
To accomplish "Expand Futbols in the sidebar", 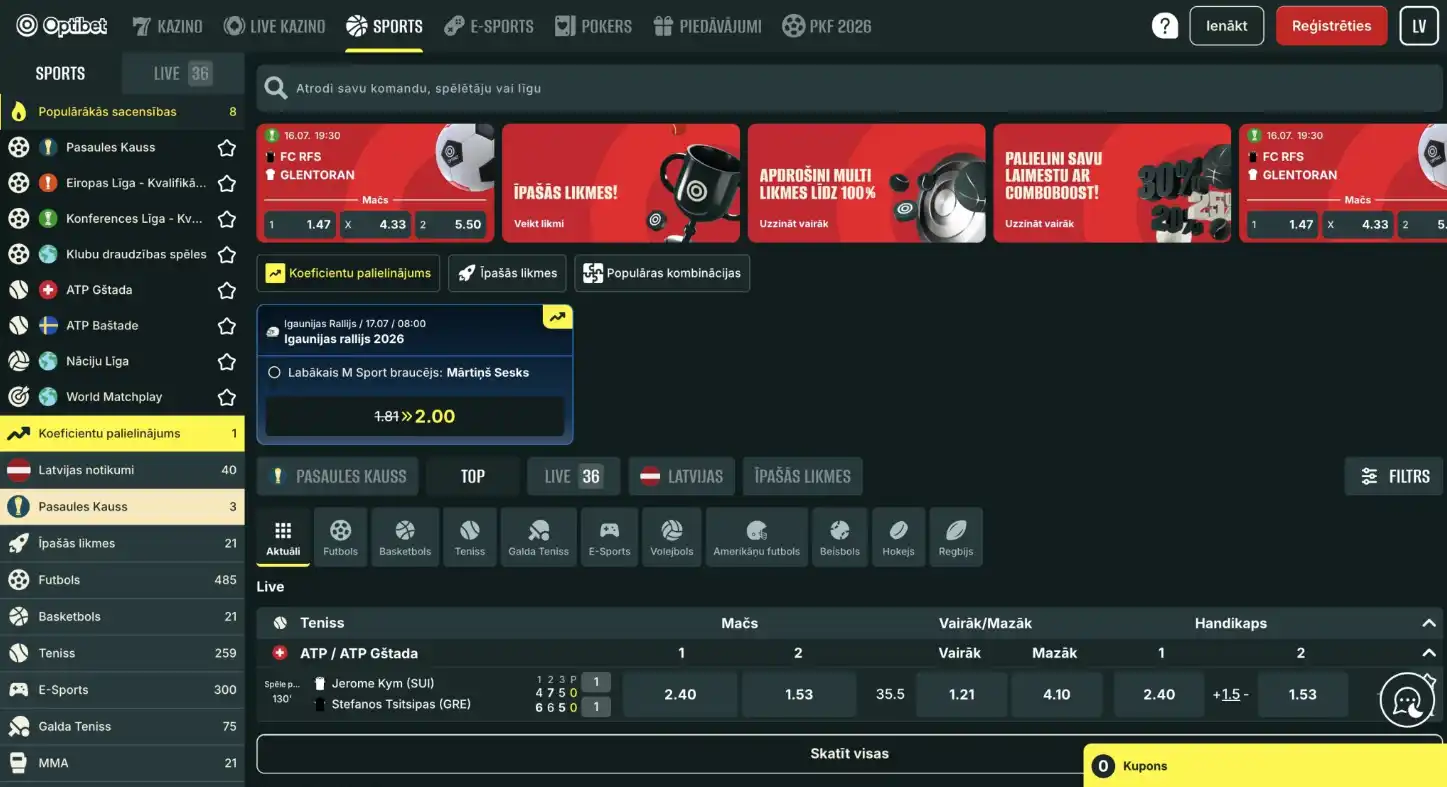I will pos(122,580).
